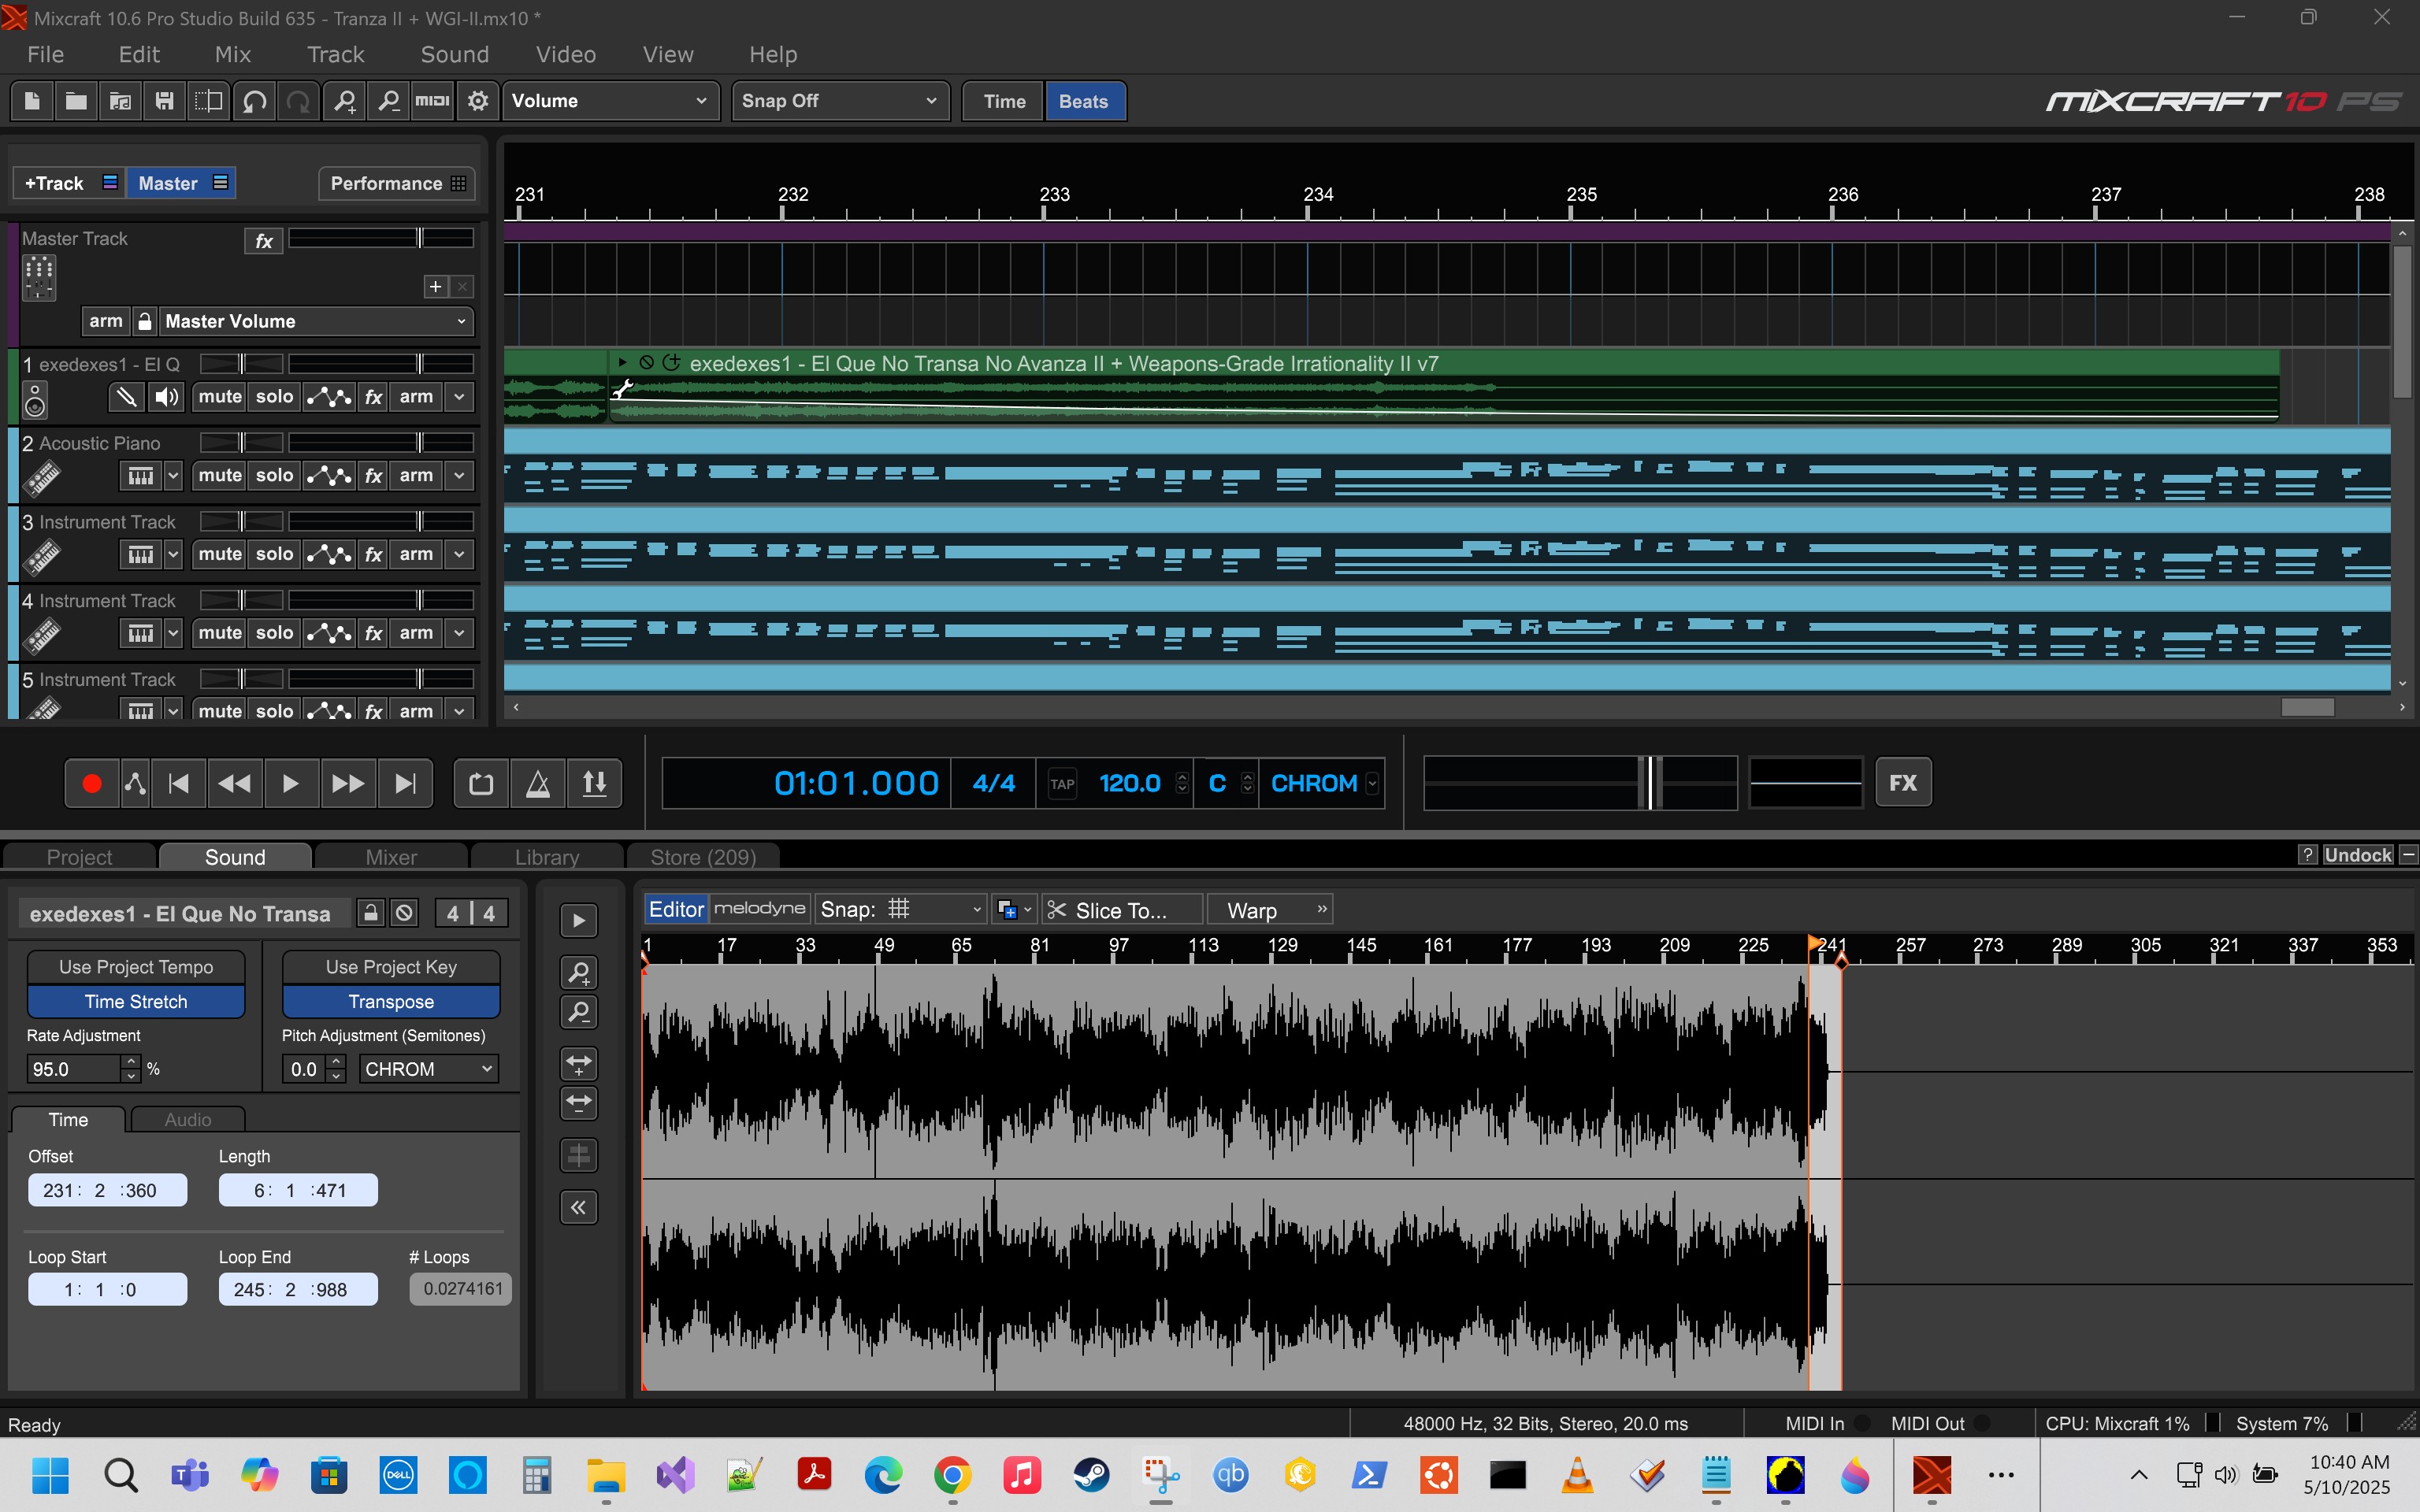
Task: Toggle automation on track 4 Instrument Track
Action: 329,633
